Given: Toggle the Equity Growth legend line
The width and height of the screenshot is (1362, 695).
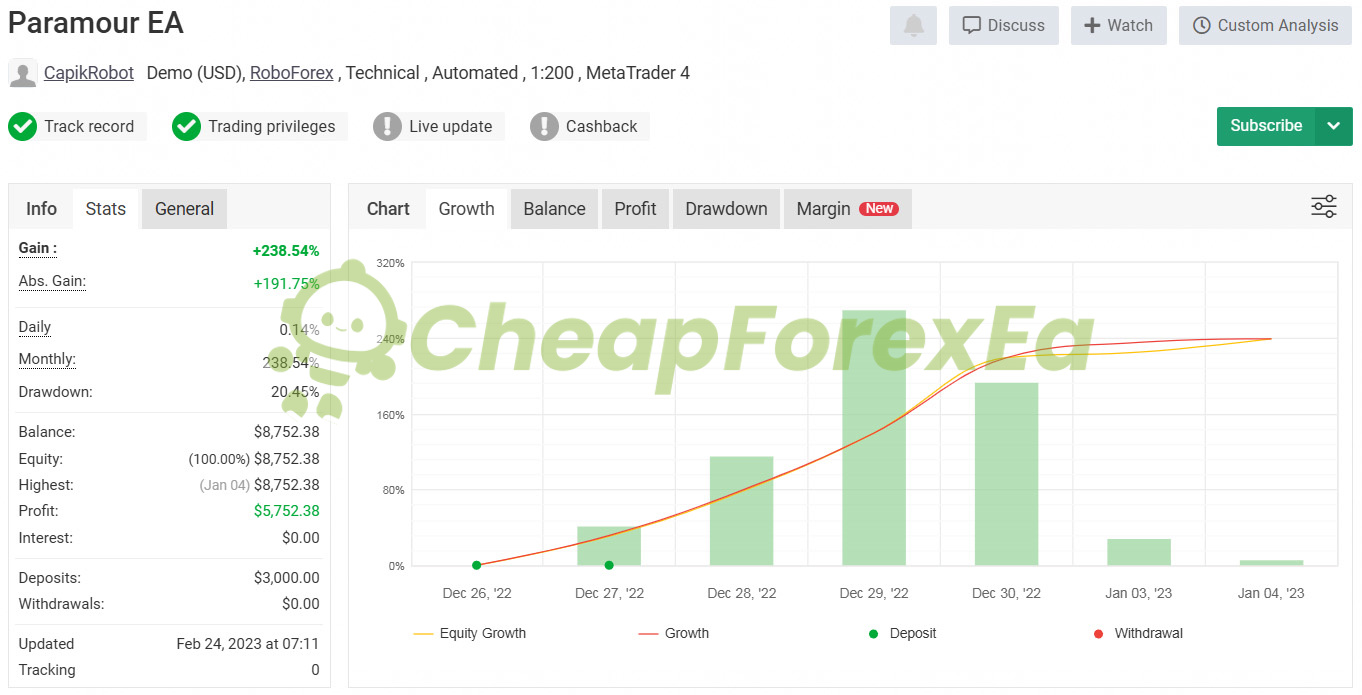Looking at the screenshot, I should tap(470, 634).
